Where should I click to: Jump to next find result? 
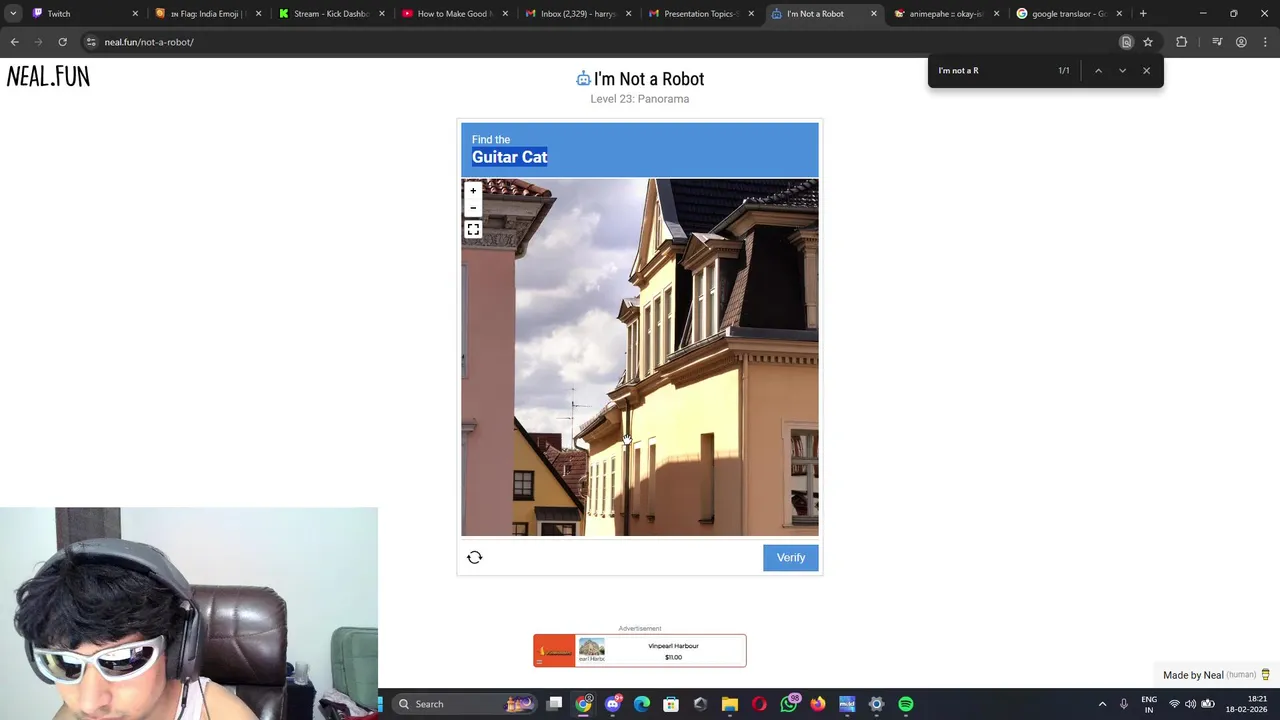1122,71
